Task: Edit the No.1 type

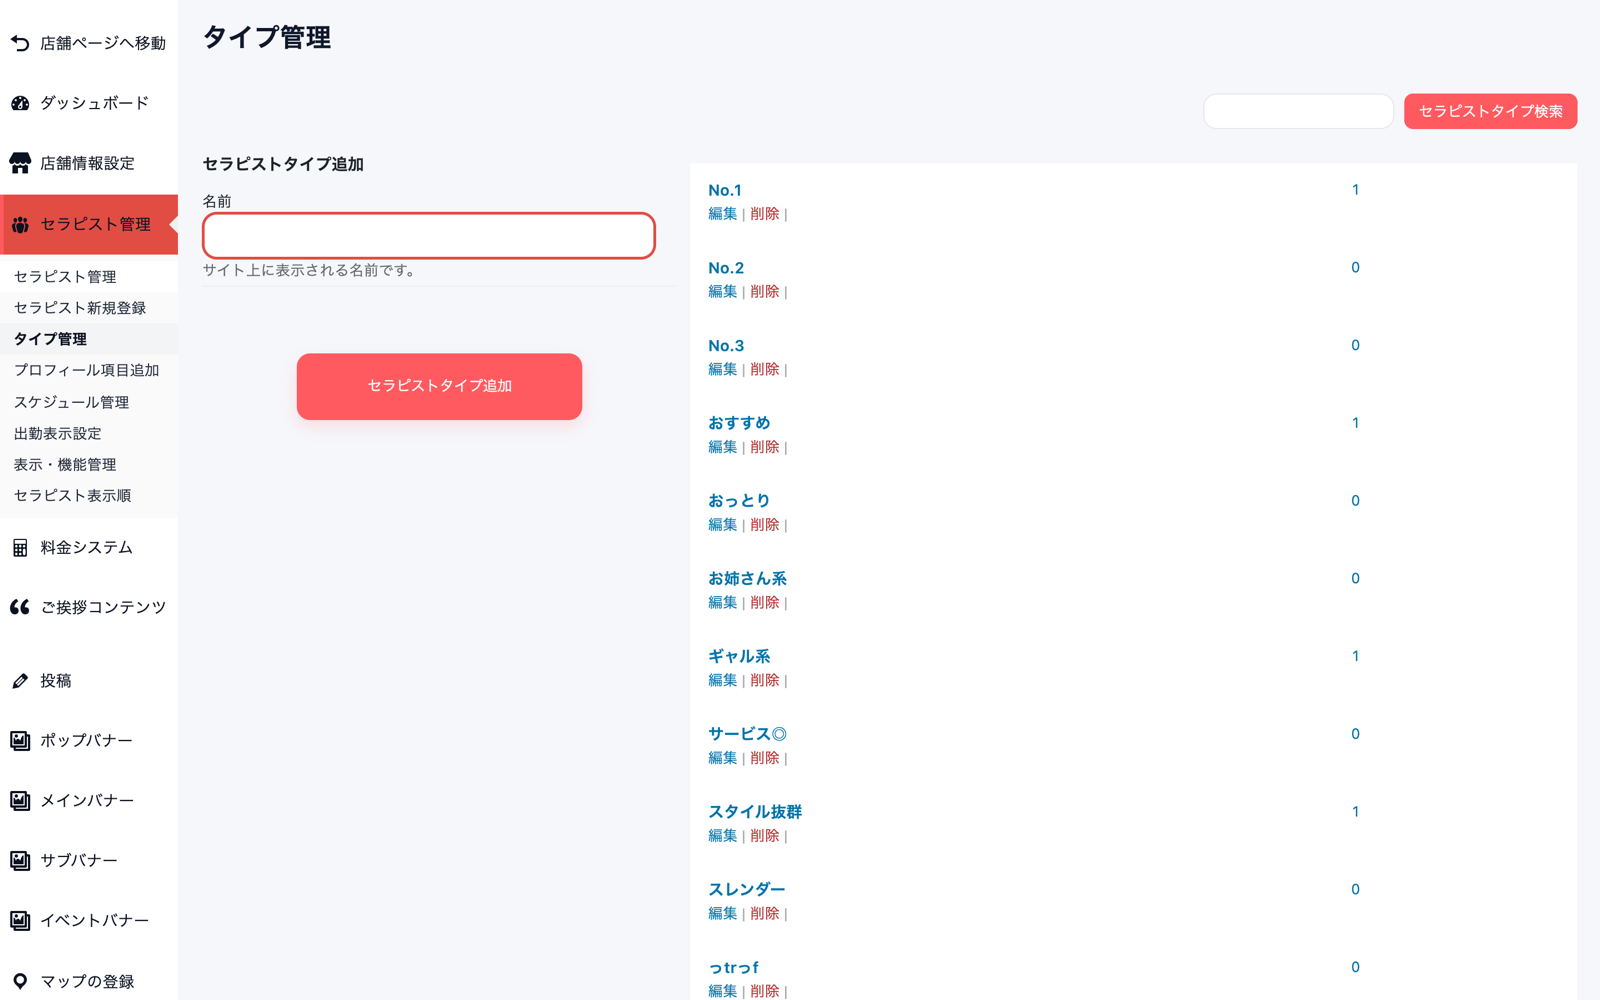Action: (x=722, y=214)
